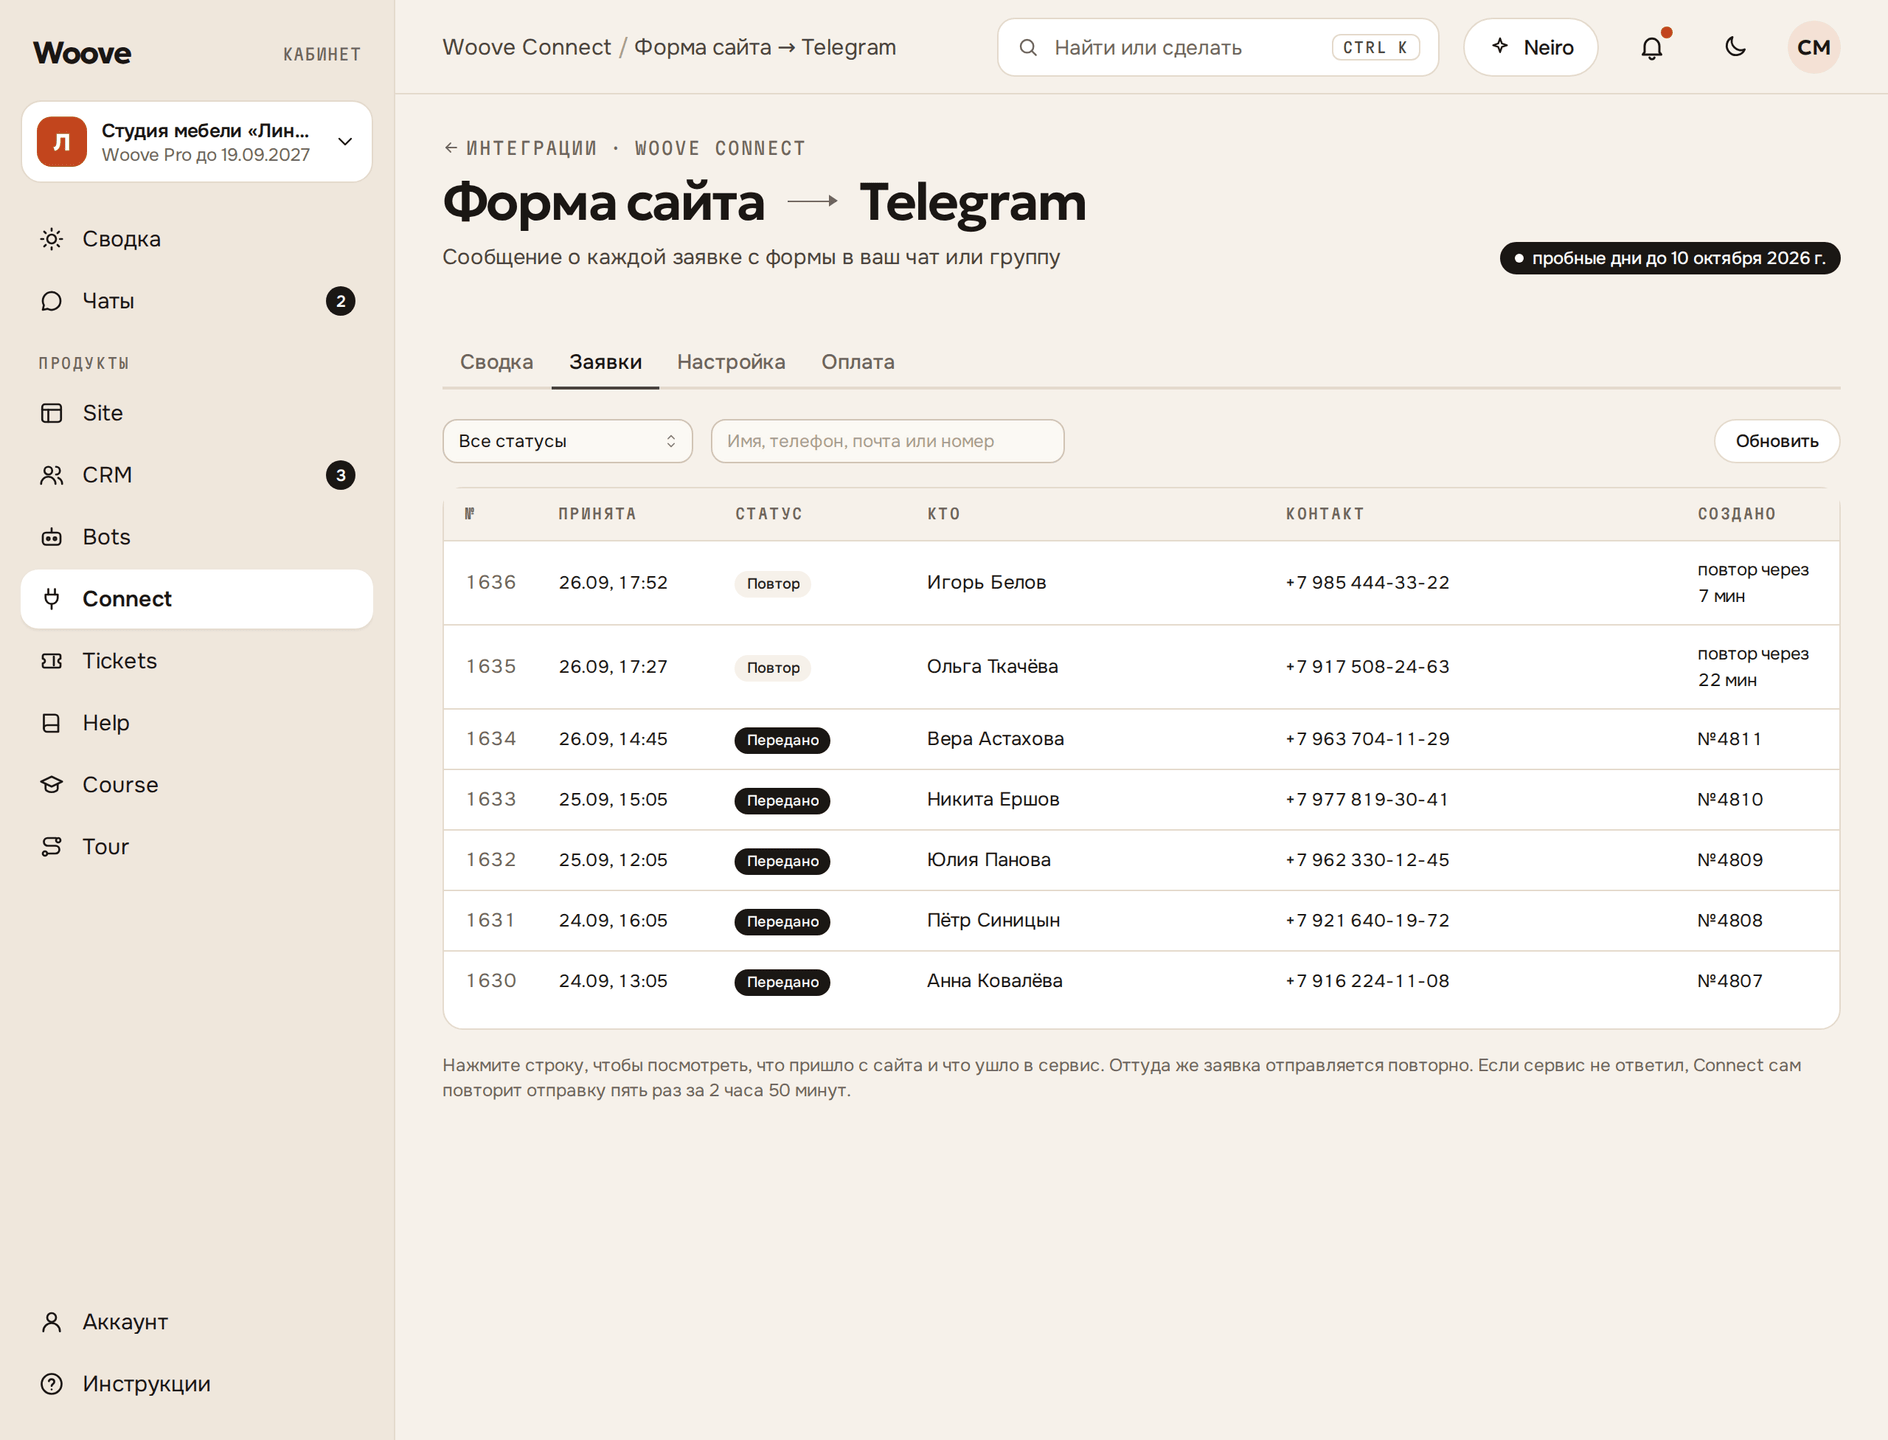
Task: Toggle dark mode moon icon
Action: click(x=1736, y=47)
